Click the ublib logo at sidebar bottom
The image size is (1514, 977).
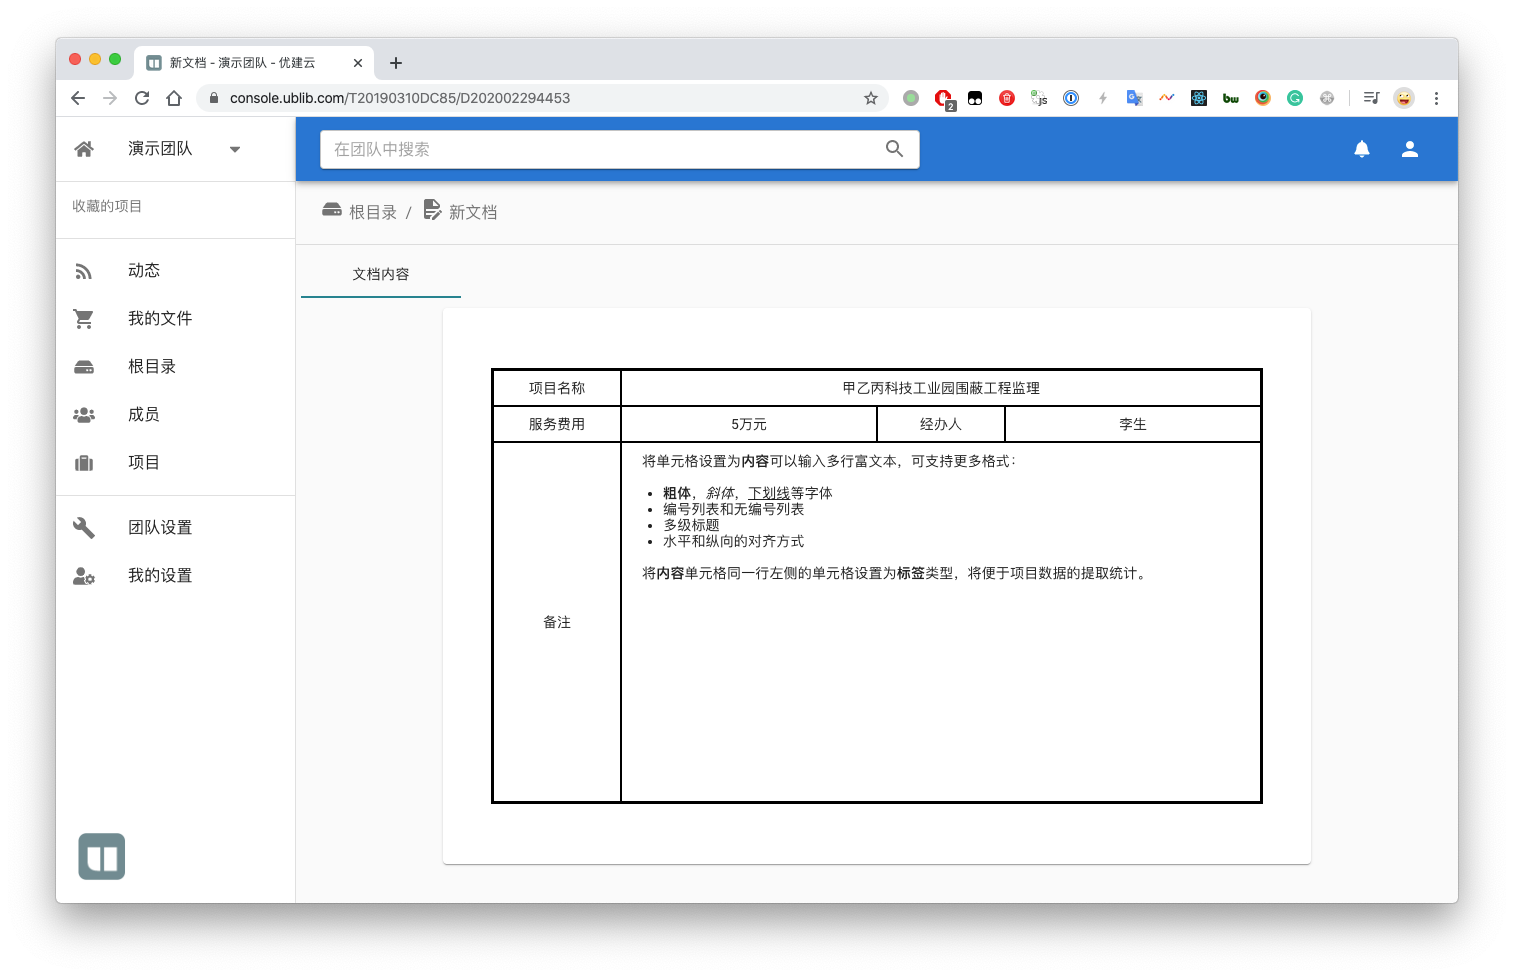102,856
